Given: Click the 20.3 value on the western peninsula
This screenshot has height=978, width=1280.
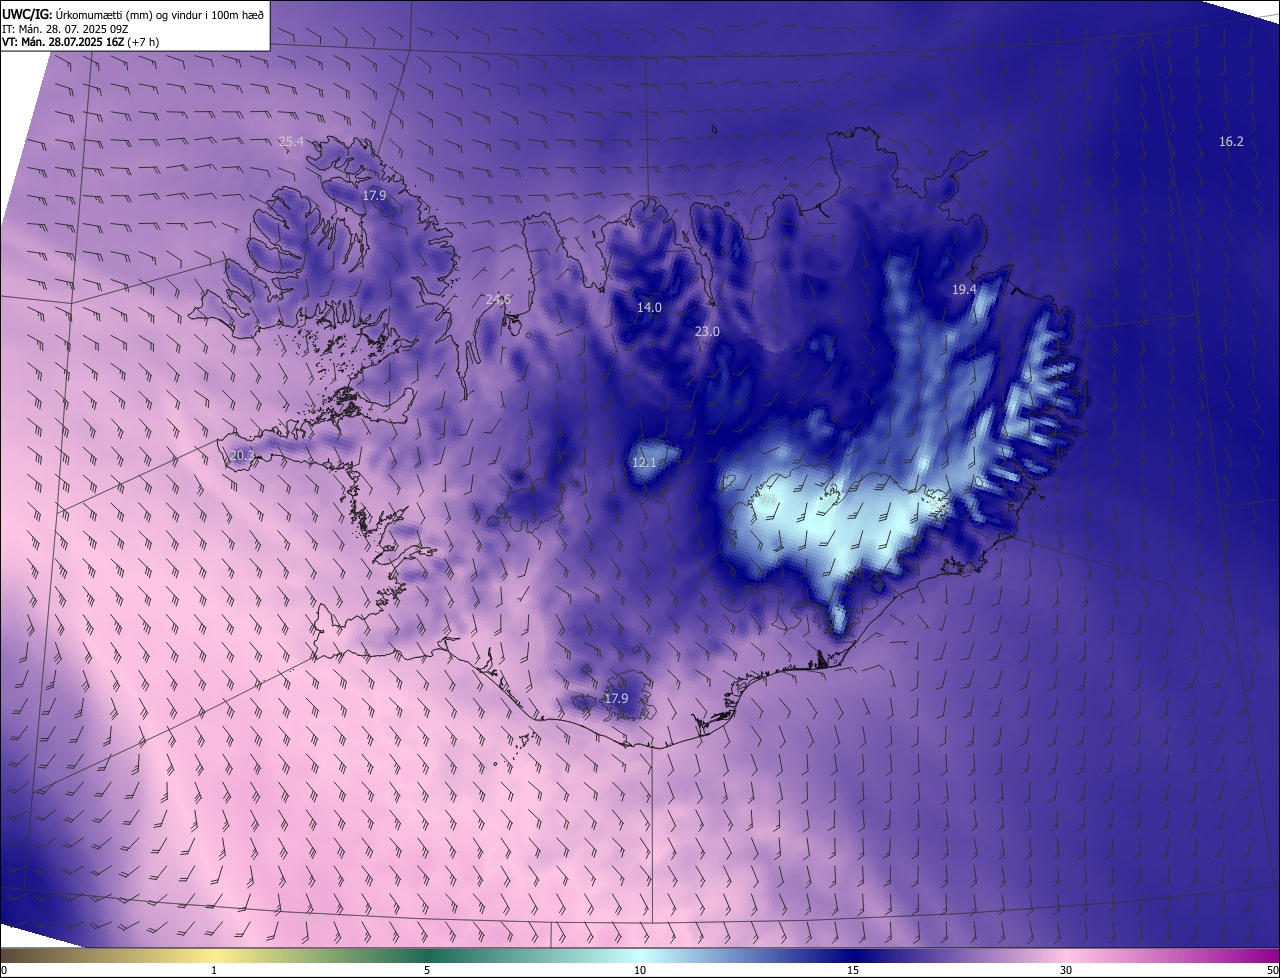Looking at the screenshot, I should tap(243, 455).
